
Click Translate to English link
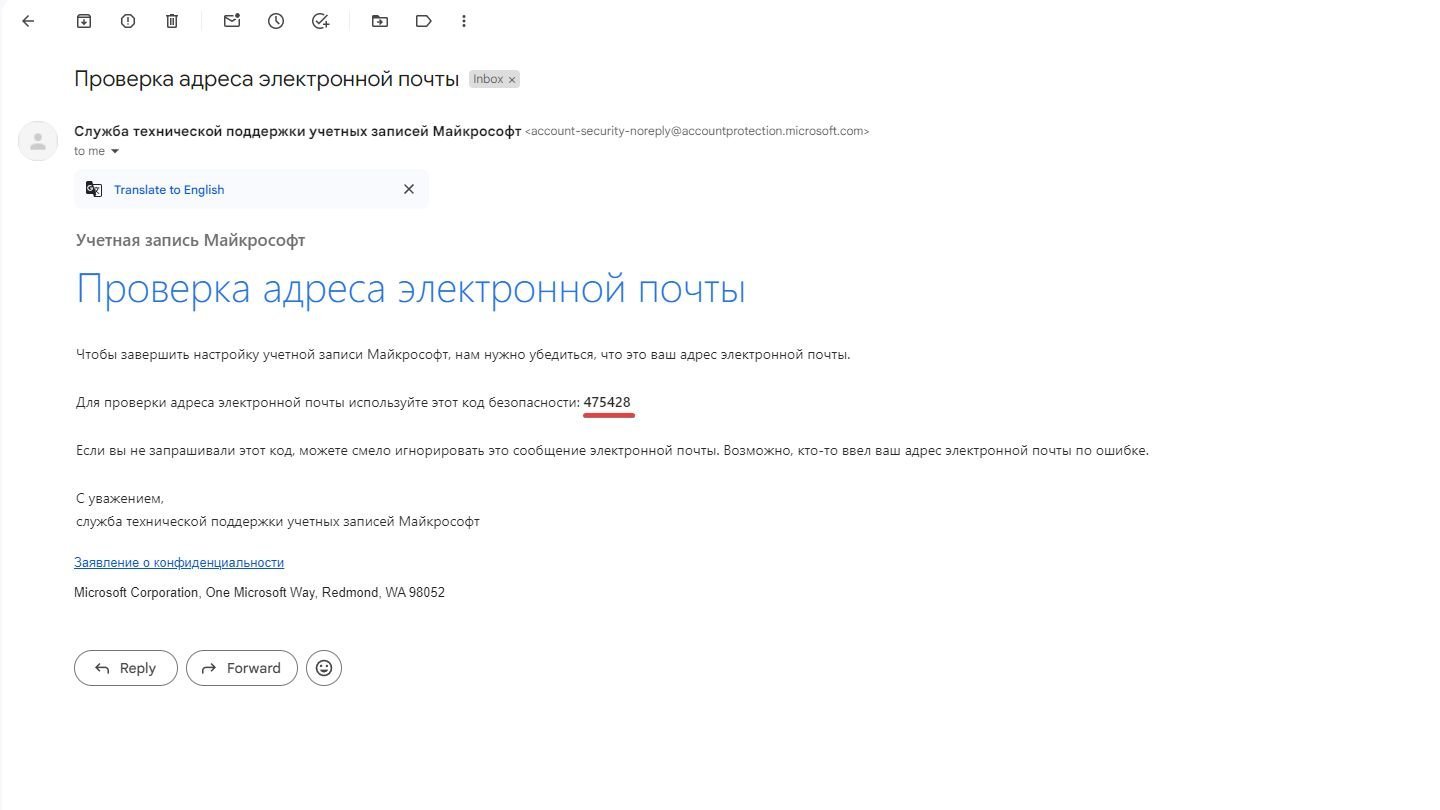[169, 190]
